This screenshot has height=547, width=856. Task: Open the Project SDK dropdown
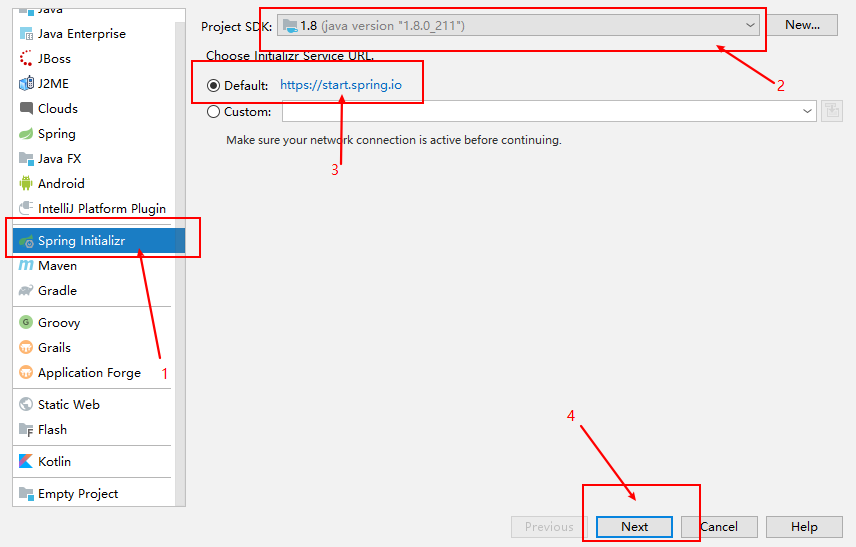coord(518,26)
